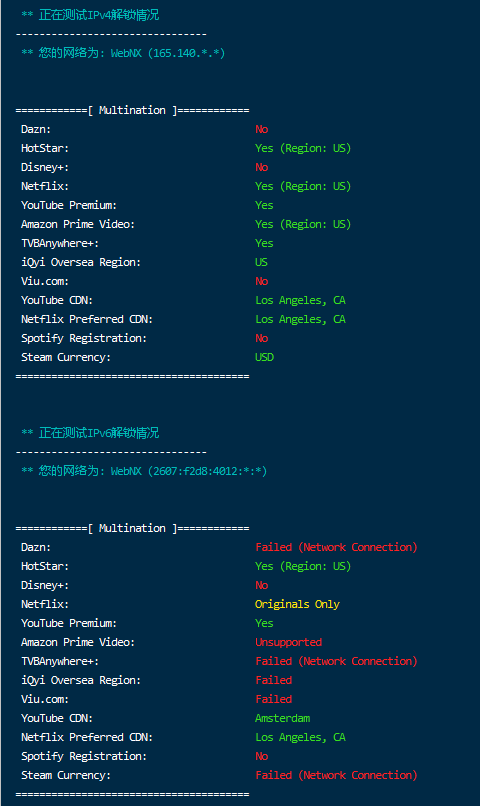Viewport: 480px width, 806px height.
Task: Click the IPv4 Dazn No result
Action: click(x=262, y=129)
